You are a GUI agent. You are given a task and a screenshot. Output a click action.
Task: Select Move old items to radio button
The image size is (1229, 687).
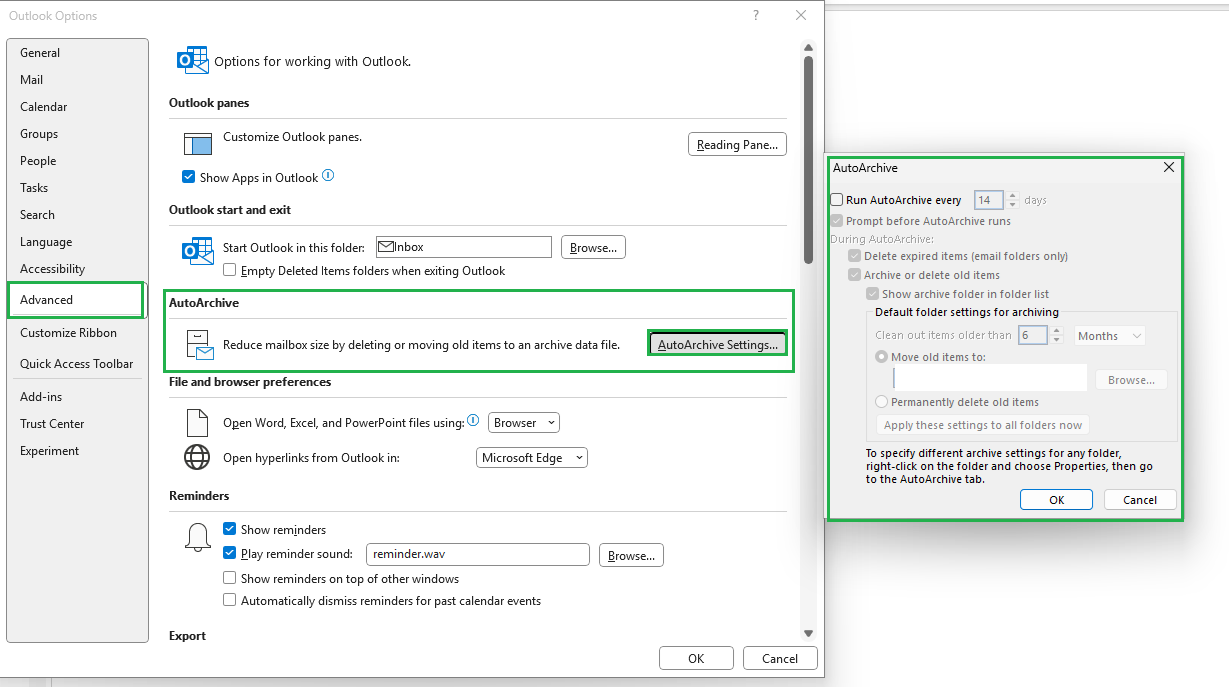[x=882, y=357]
